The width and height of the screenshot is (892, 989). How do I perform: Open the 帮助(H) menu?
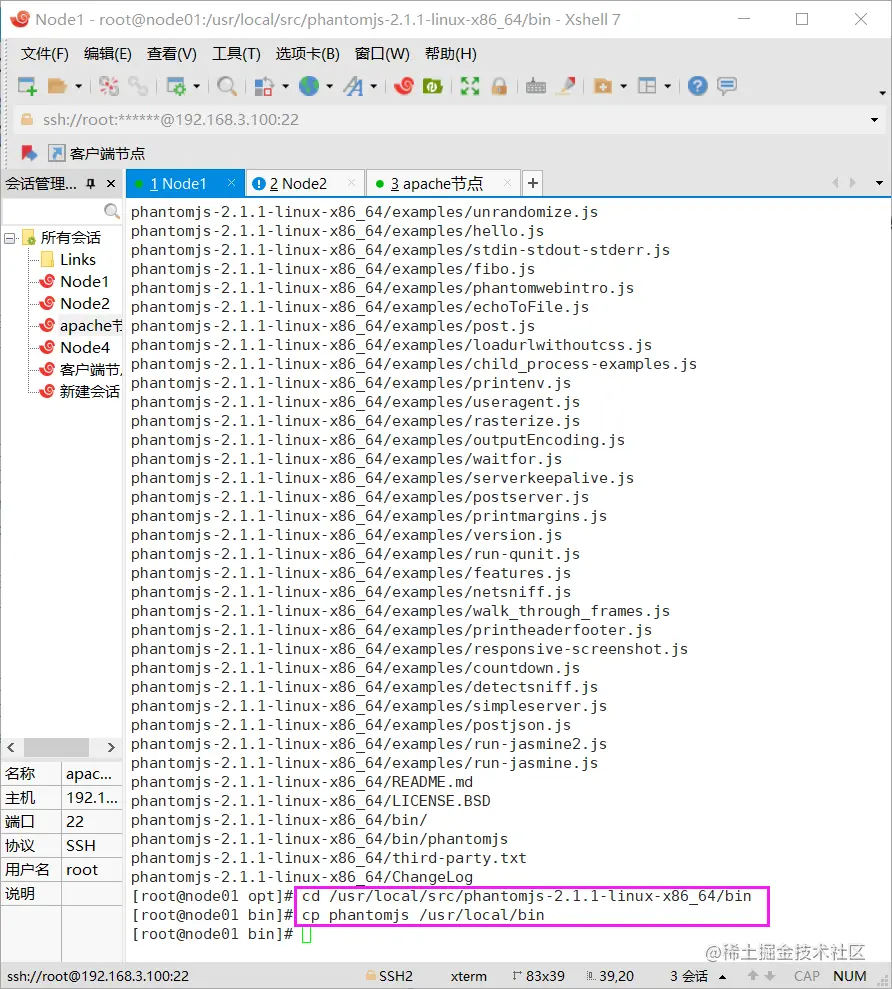click(x=450, y=54)
